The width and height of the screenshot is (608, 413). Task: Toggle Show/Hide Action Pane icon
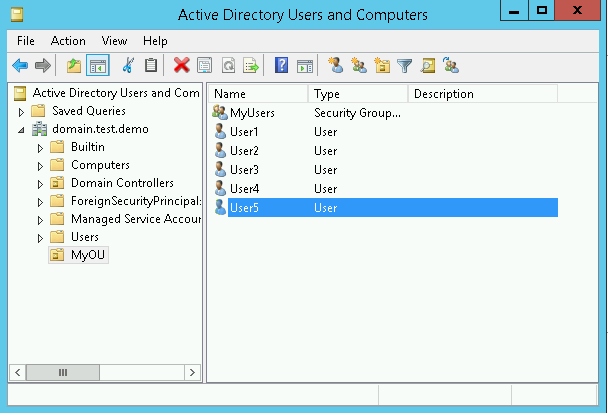[305, 66]
